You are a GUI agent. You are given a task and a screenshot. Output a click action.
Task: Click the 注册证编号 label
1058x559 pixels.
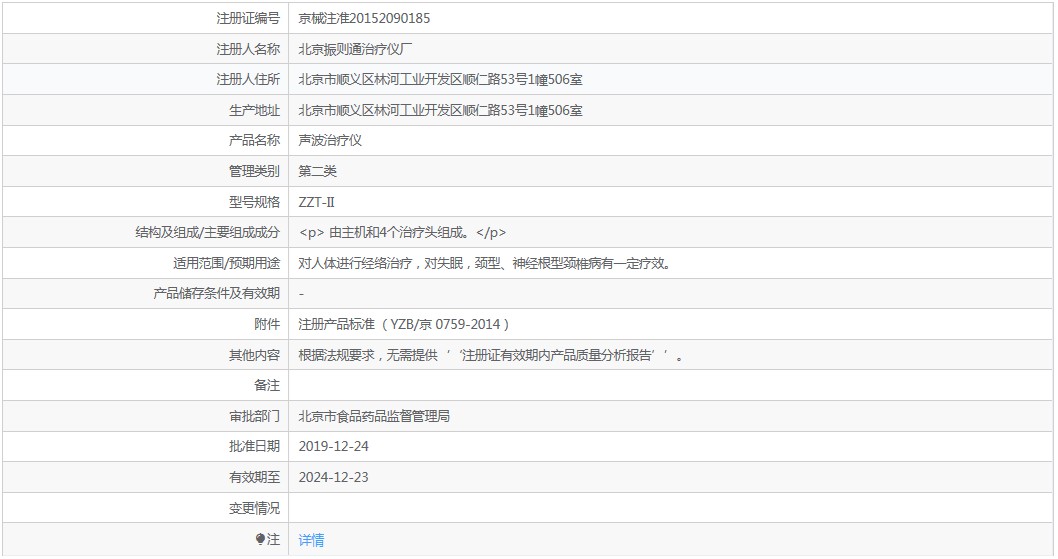248,18
